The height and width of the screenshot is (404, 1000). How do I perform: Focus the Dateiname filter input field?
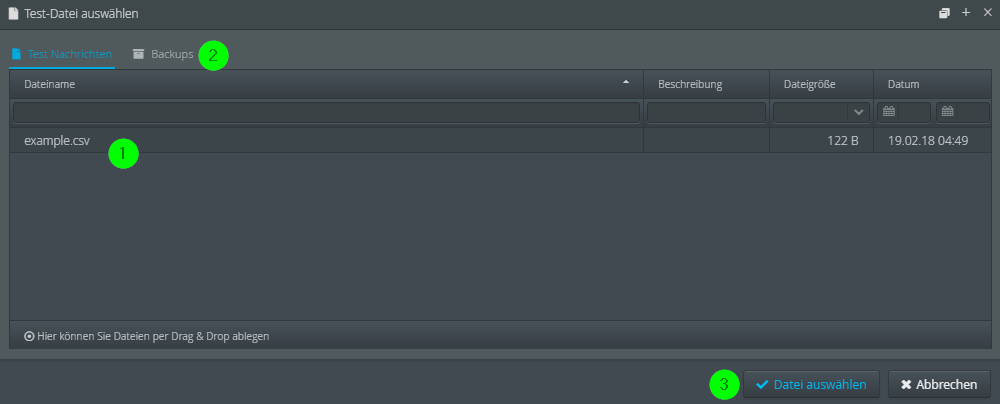pyautogui.click(x=326, y=112)
